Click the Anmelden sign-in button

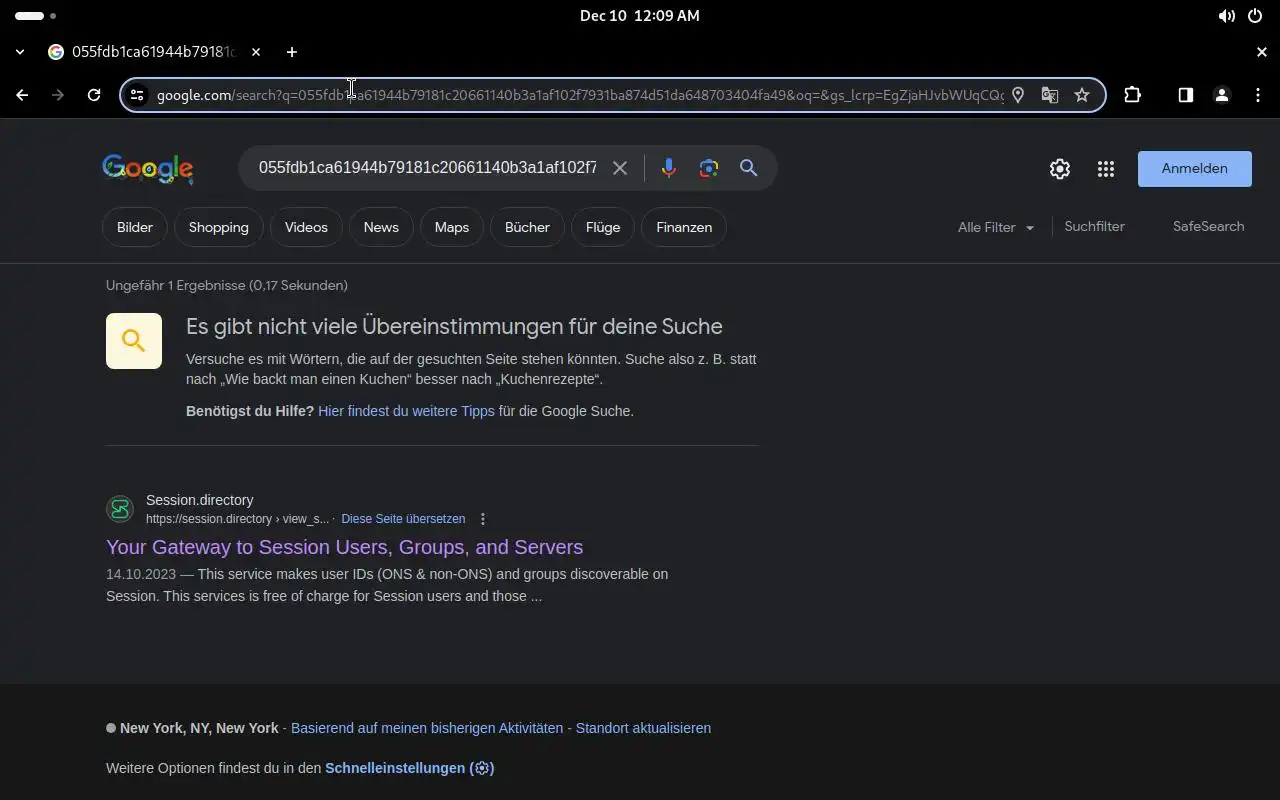(x=1194, y=169)
